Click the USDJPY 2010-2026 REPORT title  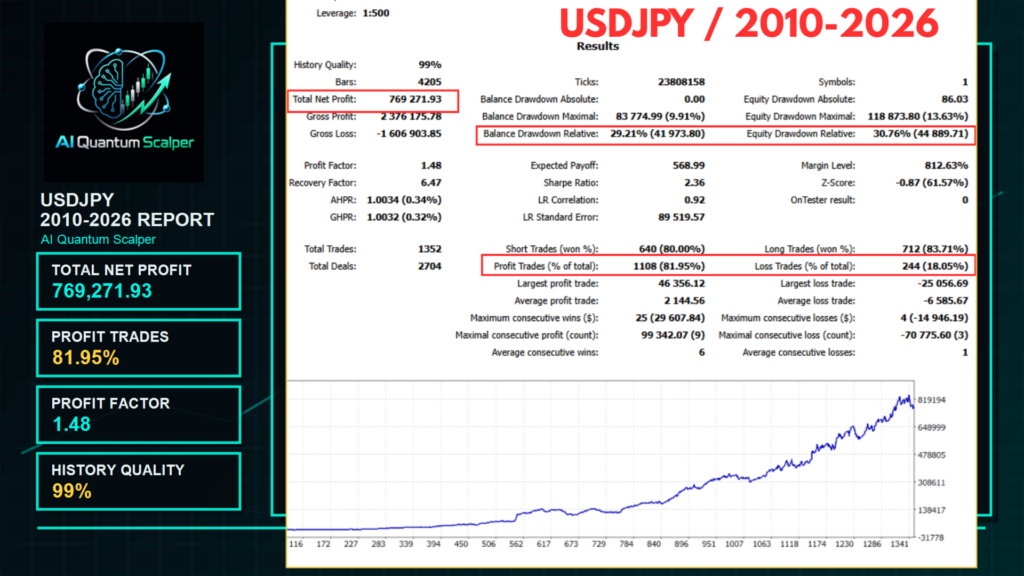(x=127, y=210)
